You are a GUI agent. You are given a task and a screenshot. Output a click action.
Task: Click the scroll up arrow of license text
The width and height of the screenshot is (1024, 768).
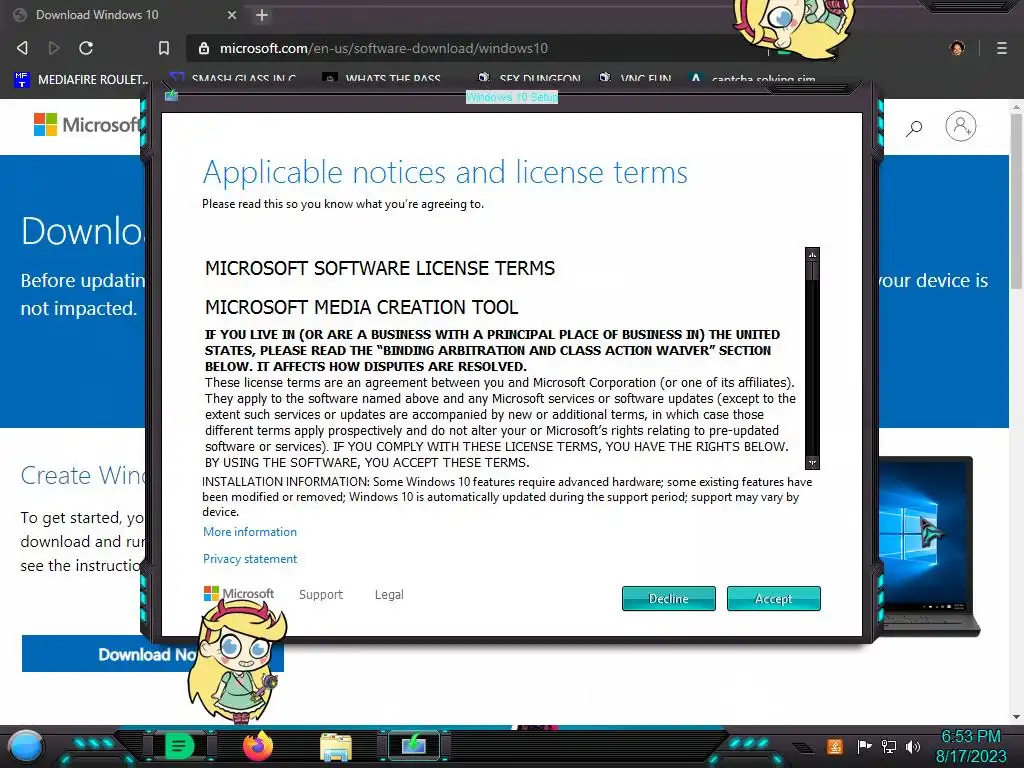[812, 255]
